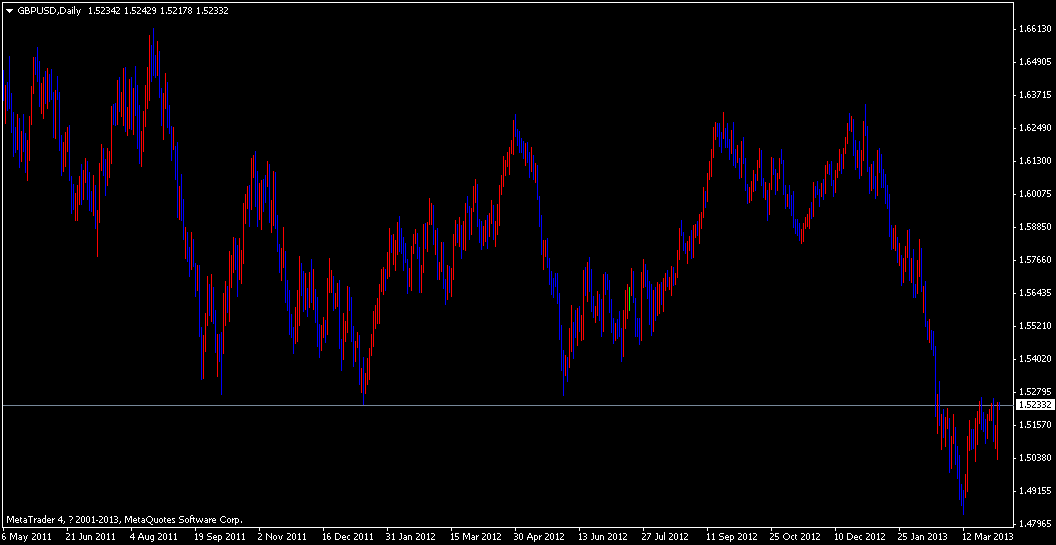
Task: Select the 30 Apr 2012 time marker
Action: click(x=539, y=536)
